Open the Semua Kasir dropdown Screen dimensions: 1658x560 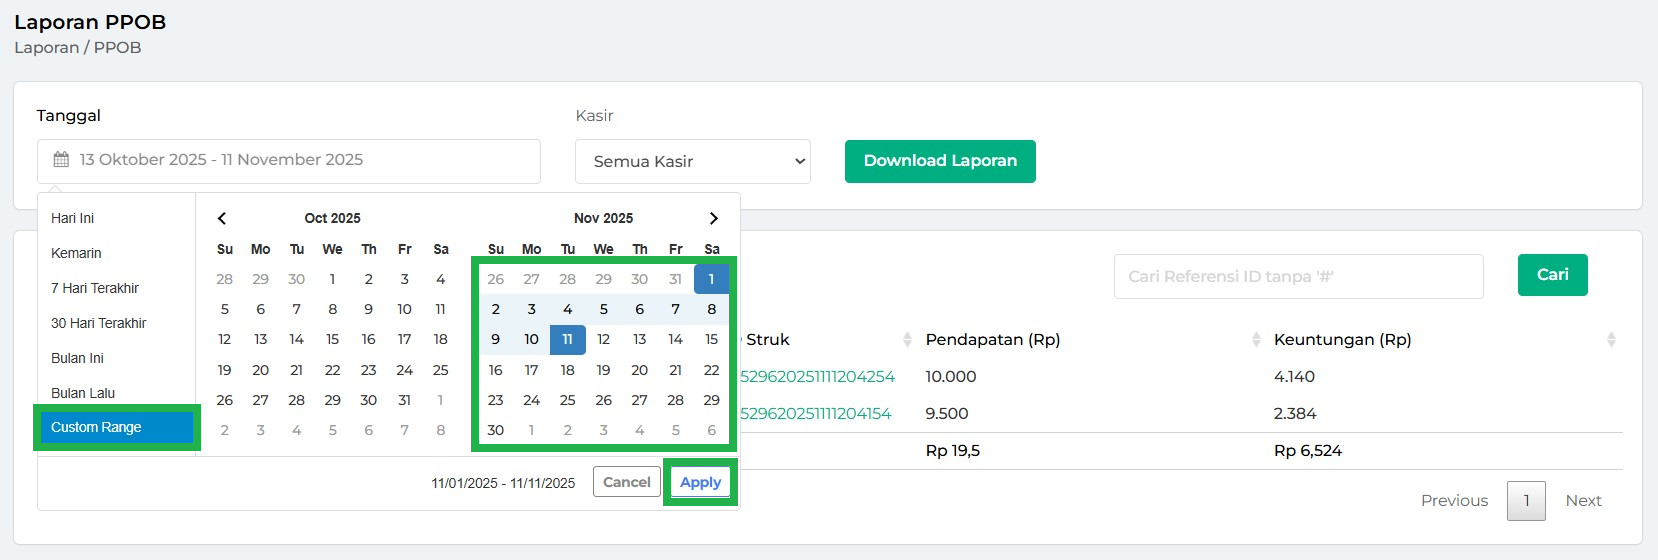point(692,161)
